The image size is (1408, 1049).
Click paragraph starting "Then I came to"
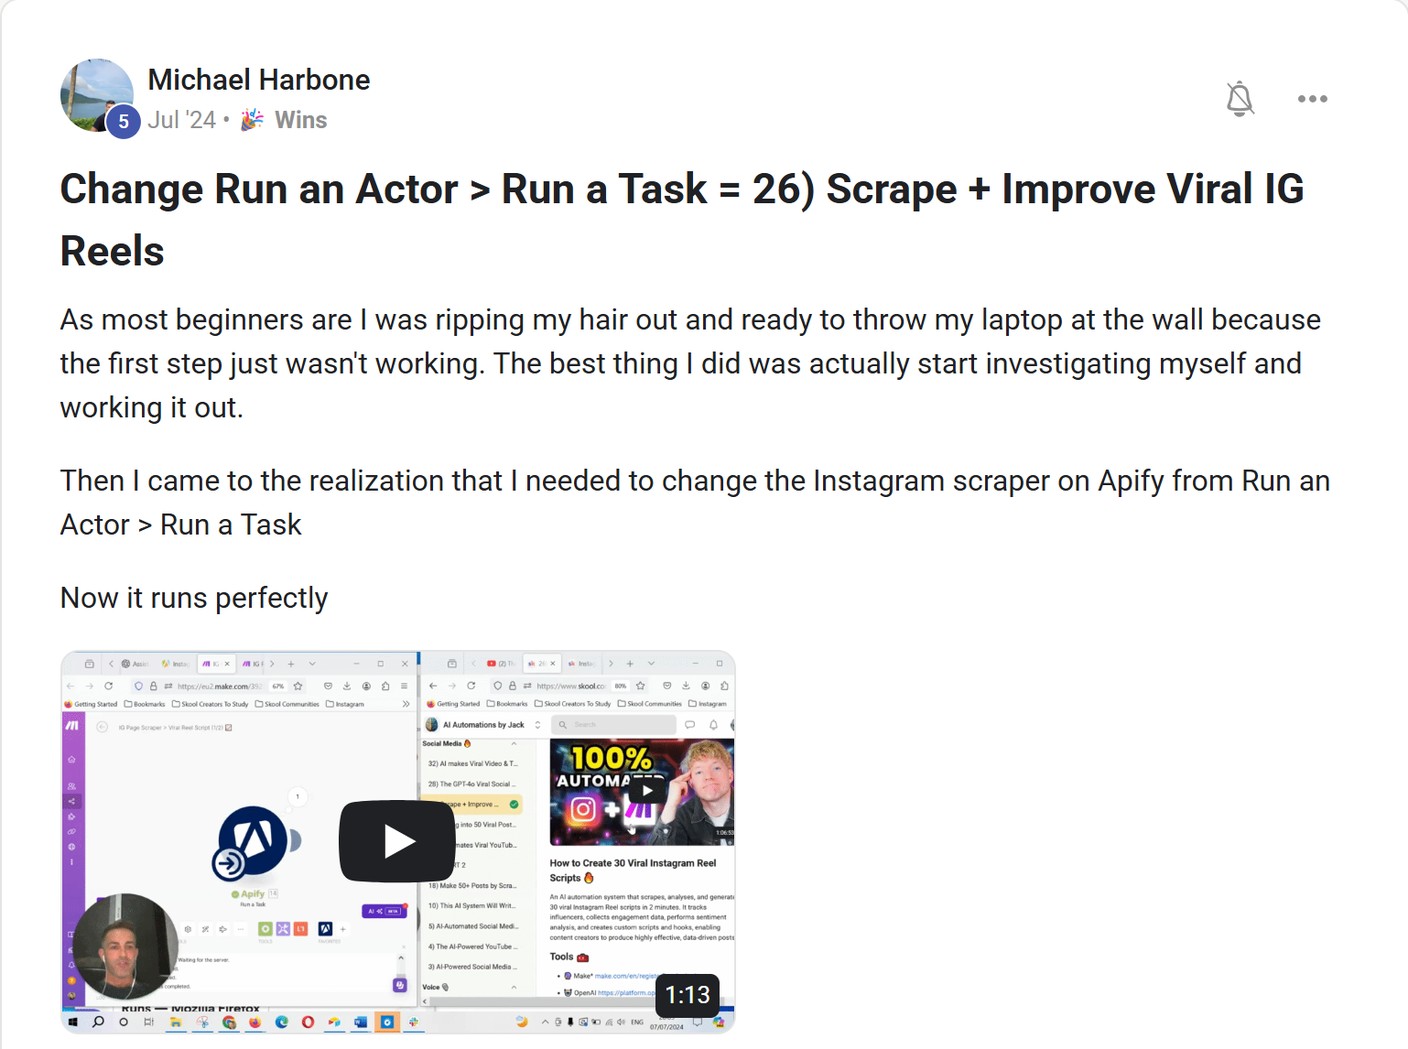[x=695, y=502]
